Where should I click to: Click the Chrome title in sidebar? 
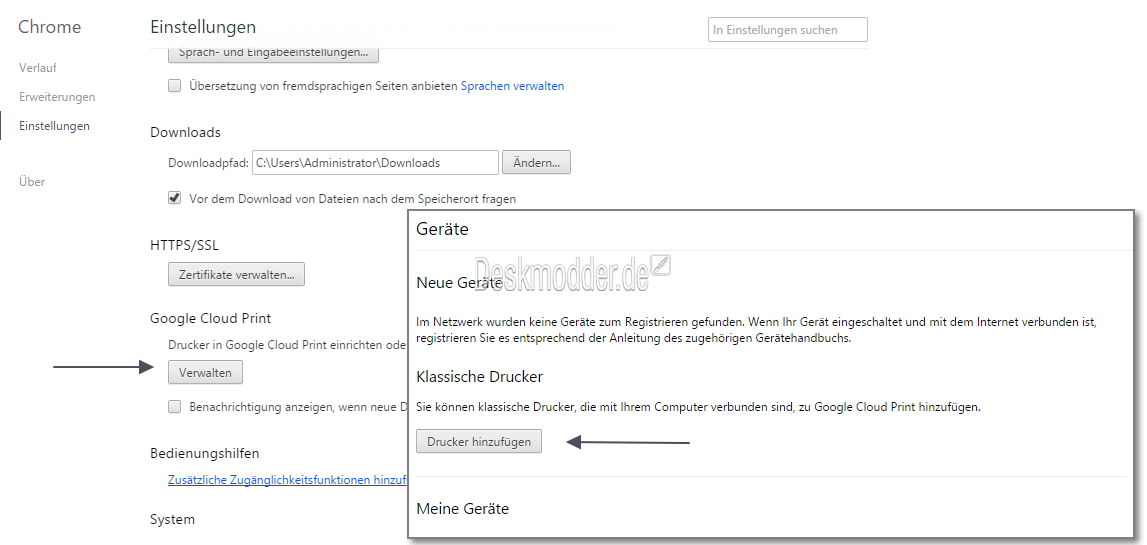tap(50, 27)
